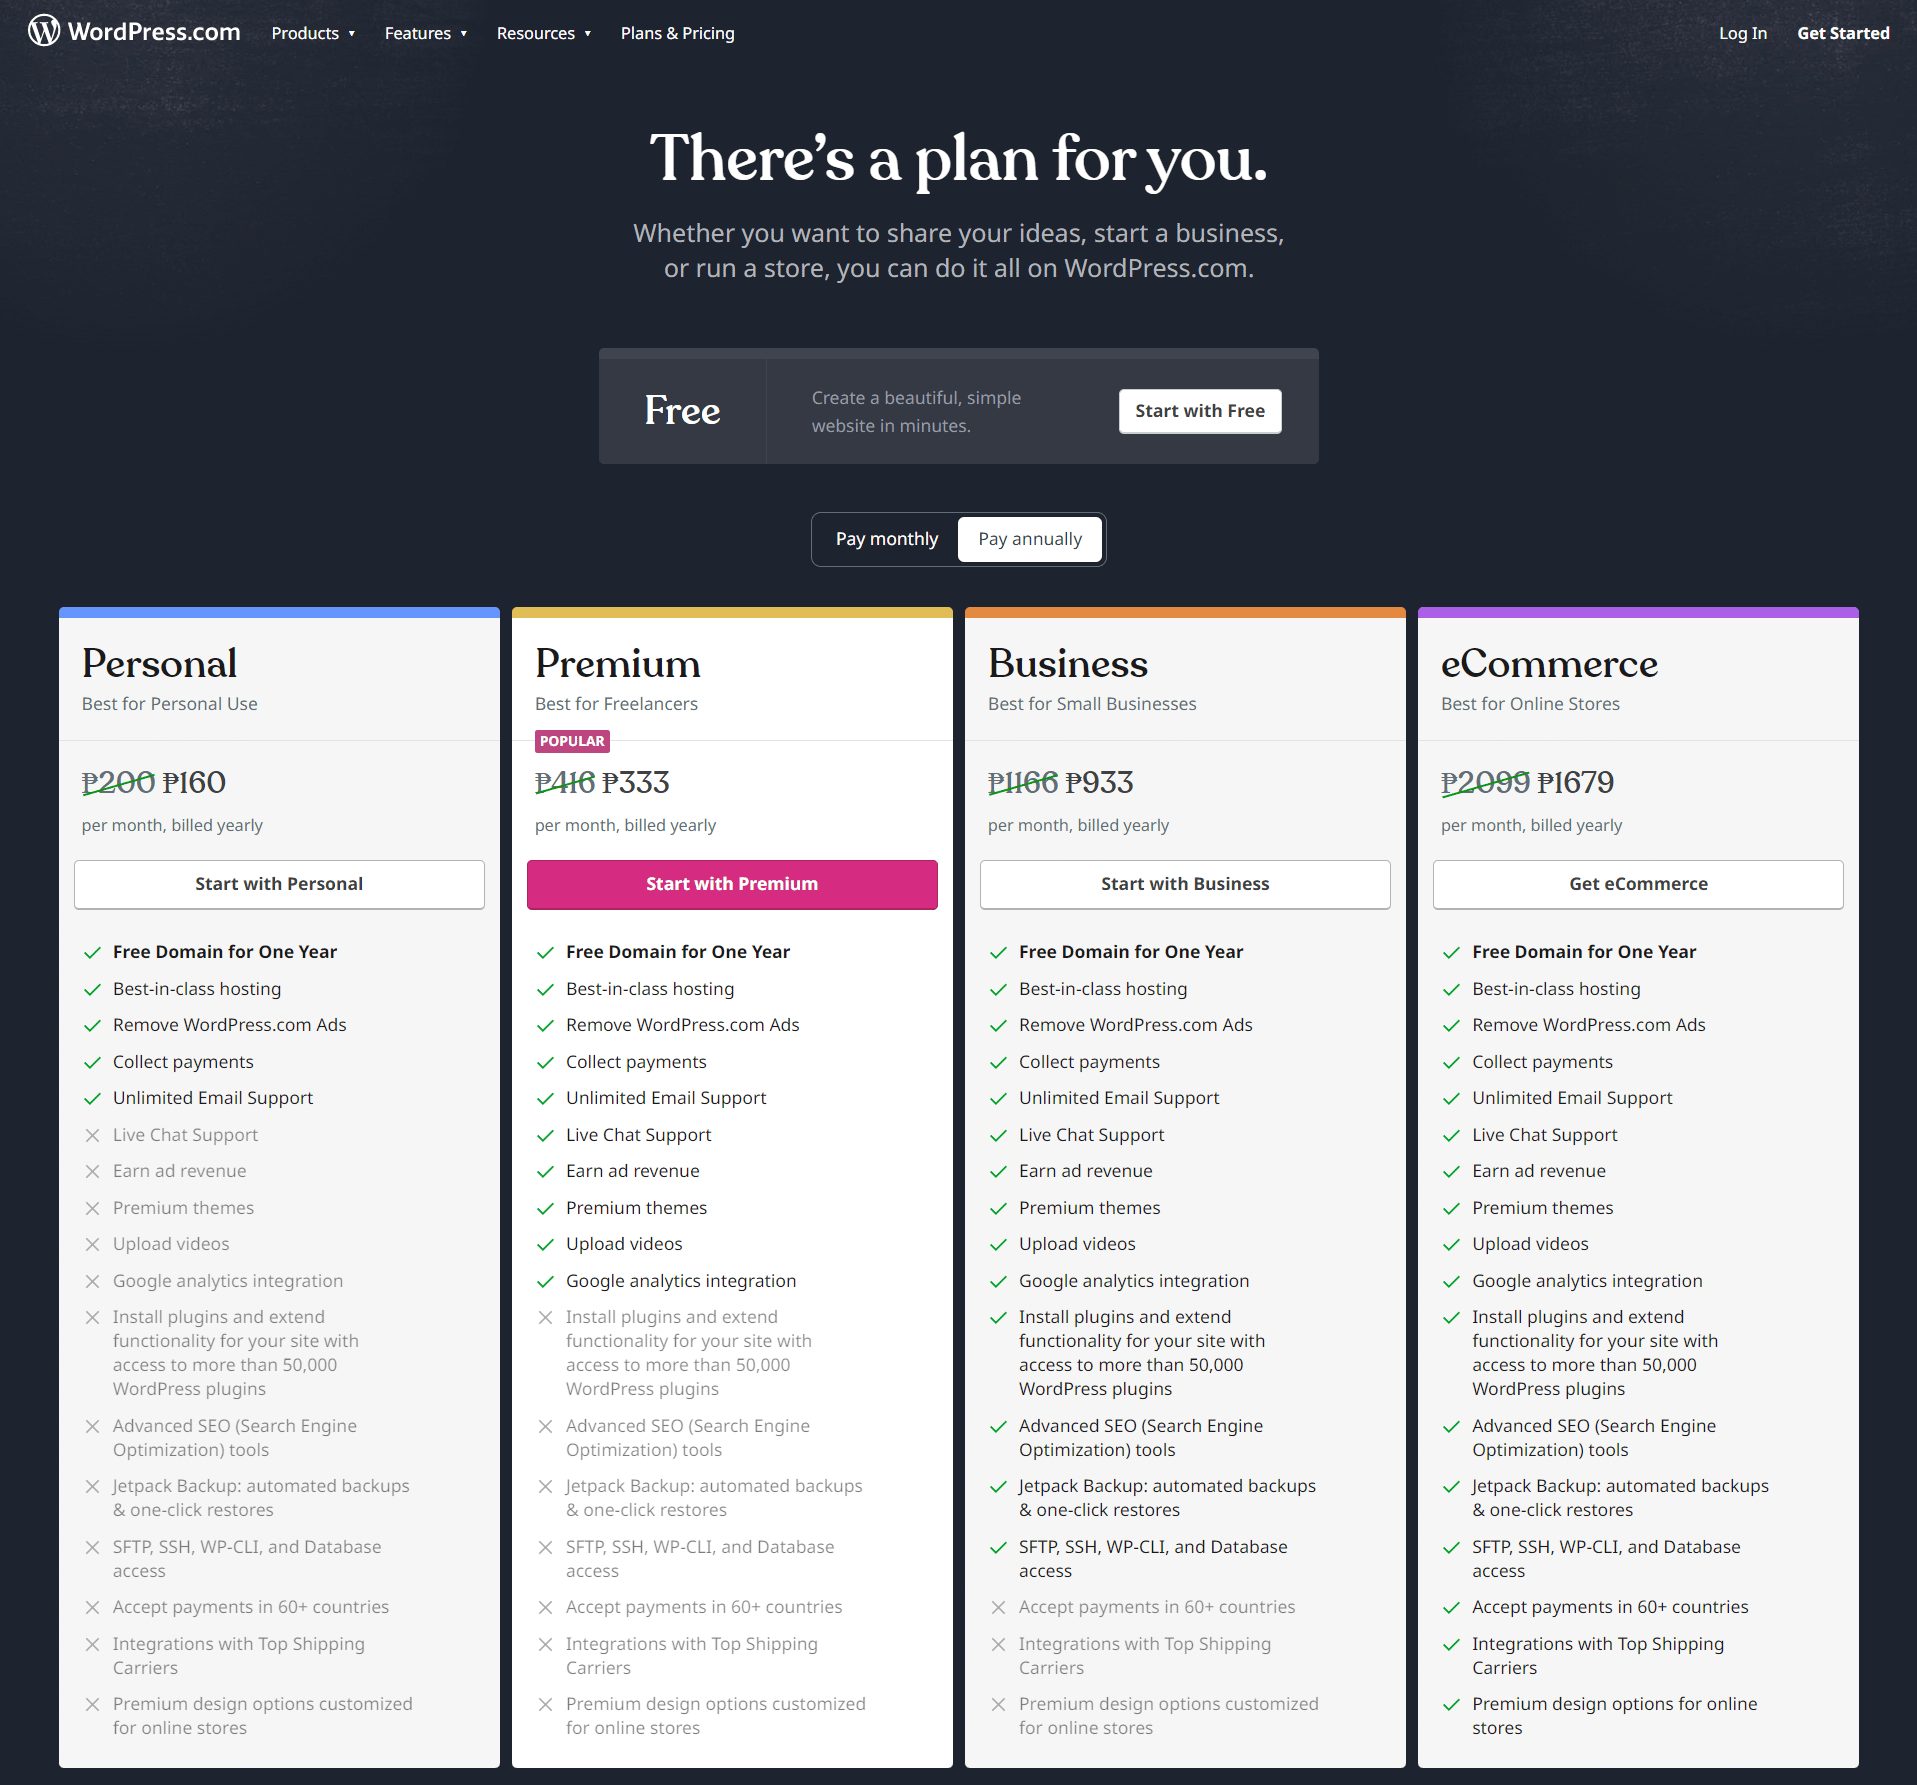The width and height of the screenshot is (1917, 1785).
Task: Click Premium plan Advanced SEO X icon
Action: (x=545, y=1426)
